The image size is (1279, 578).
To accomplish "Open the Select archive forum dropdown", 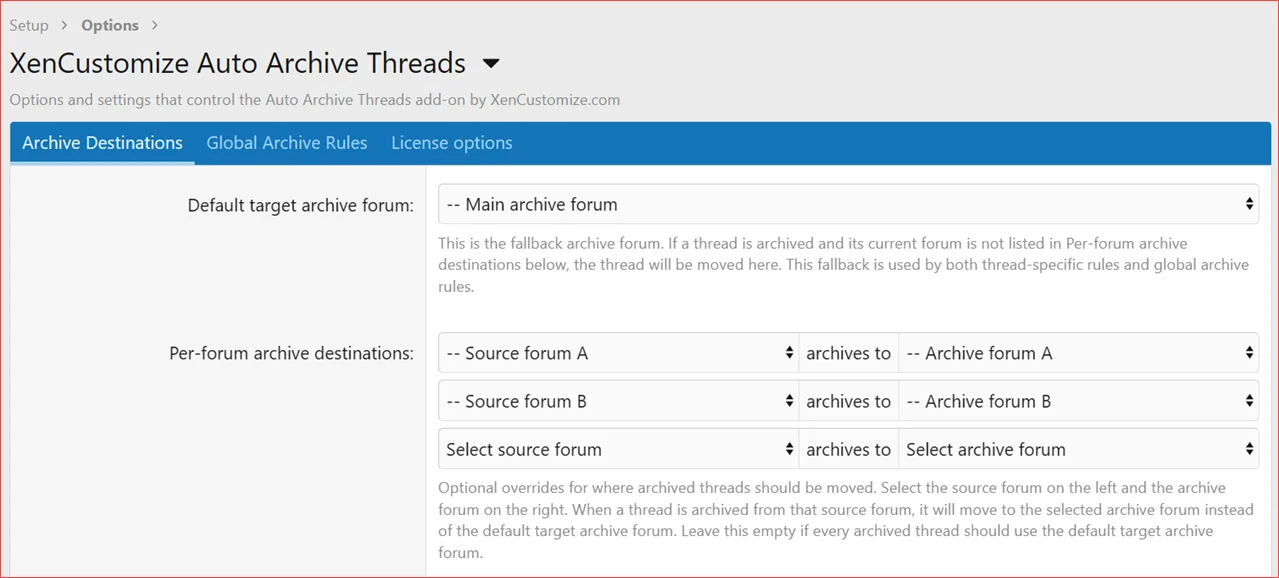I will tap(1078, 449).
